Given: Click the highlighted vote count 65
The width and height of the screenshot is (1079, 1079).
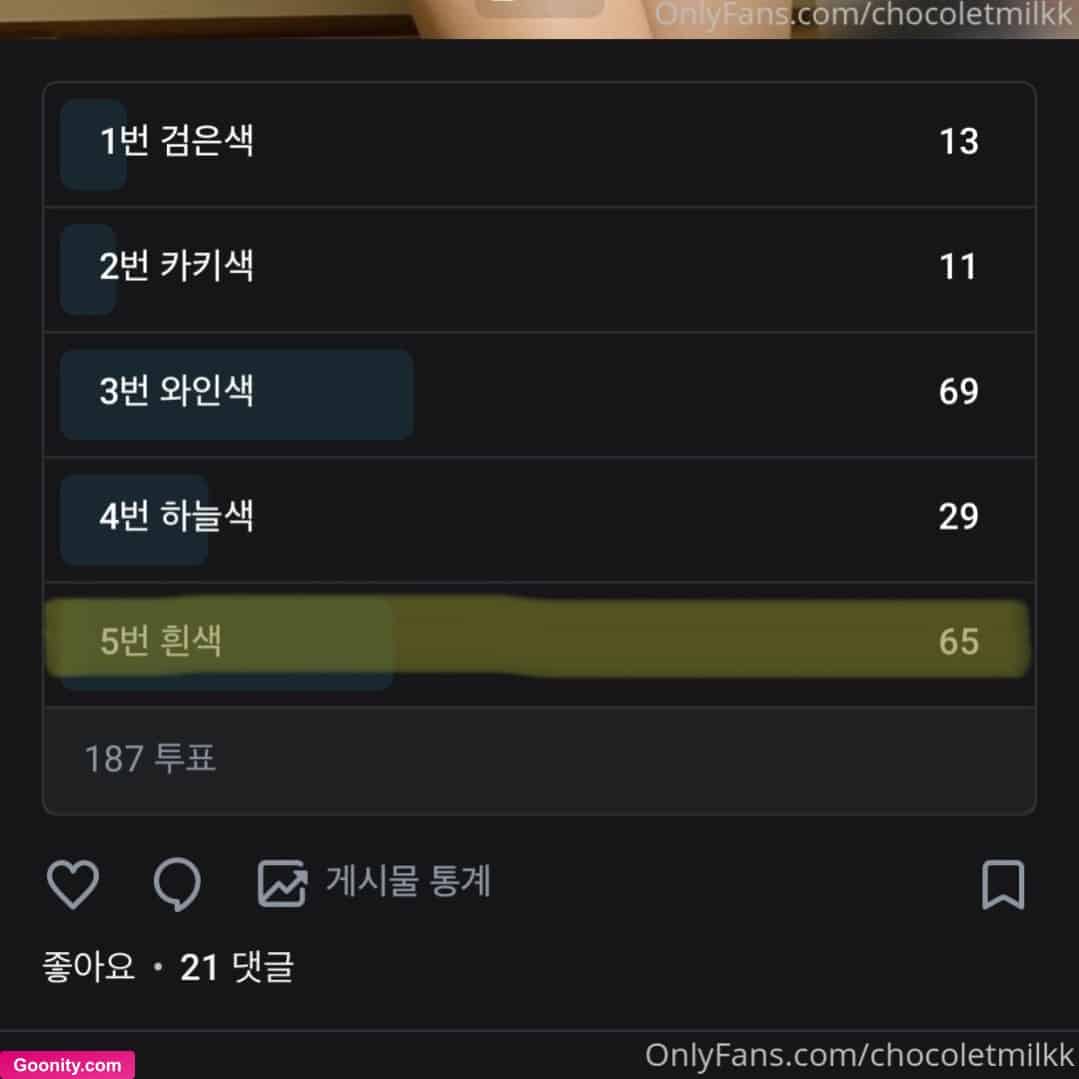Looking at the screenshot, I should [x=959, y=641].
